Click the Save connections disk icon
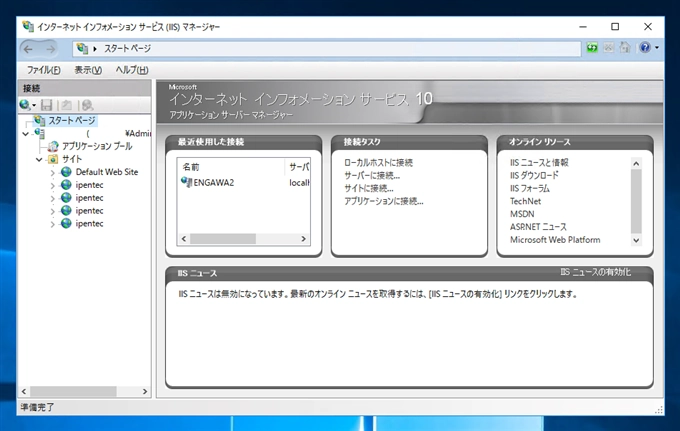 [x=46, y=105]
